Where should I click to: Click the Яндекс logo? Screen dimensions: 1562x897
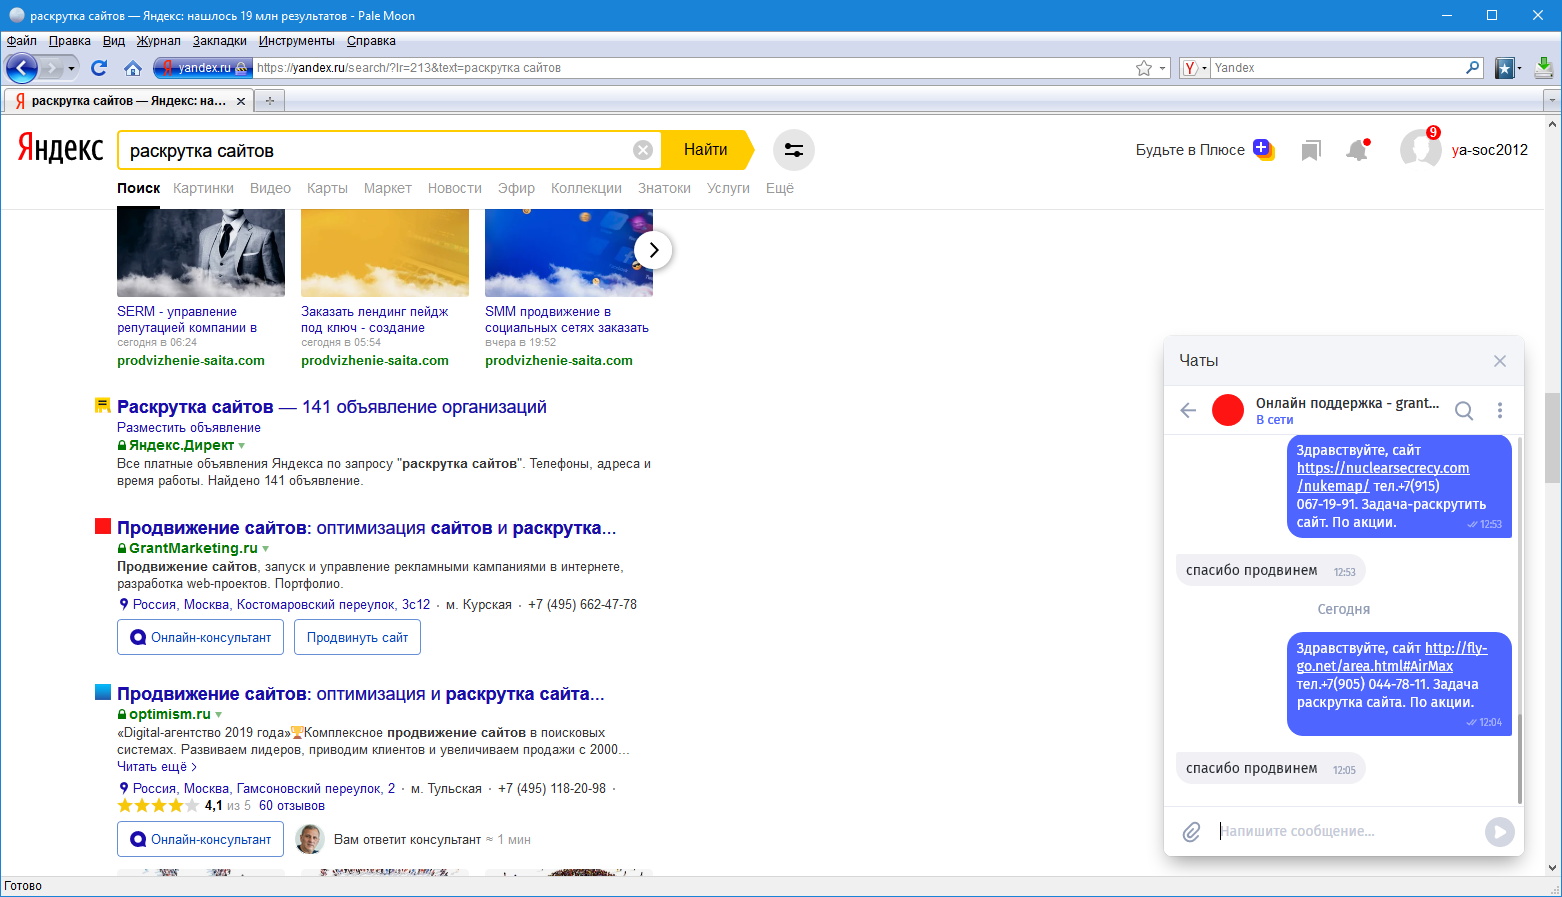[60, 149]
